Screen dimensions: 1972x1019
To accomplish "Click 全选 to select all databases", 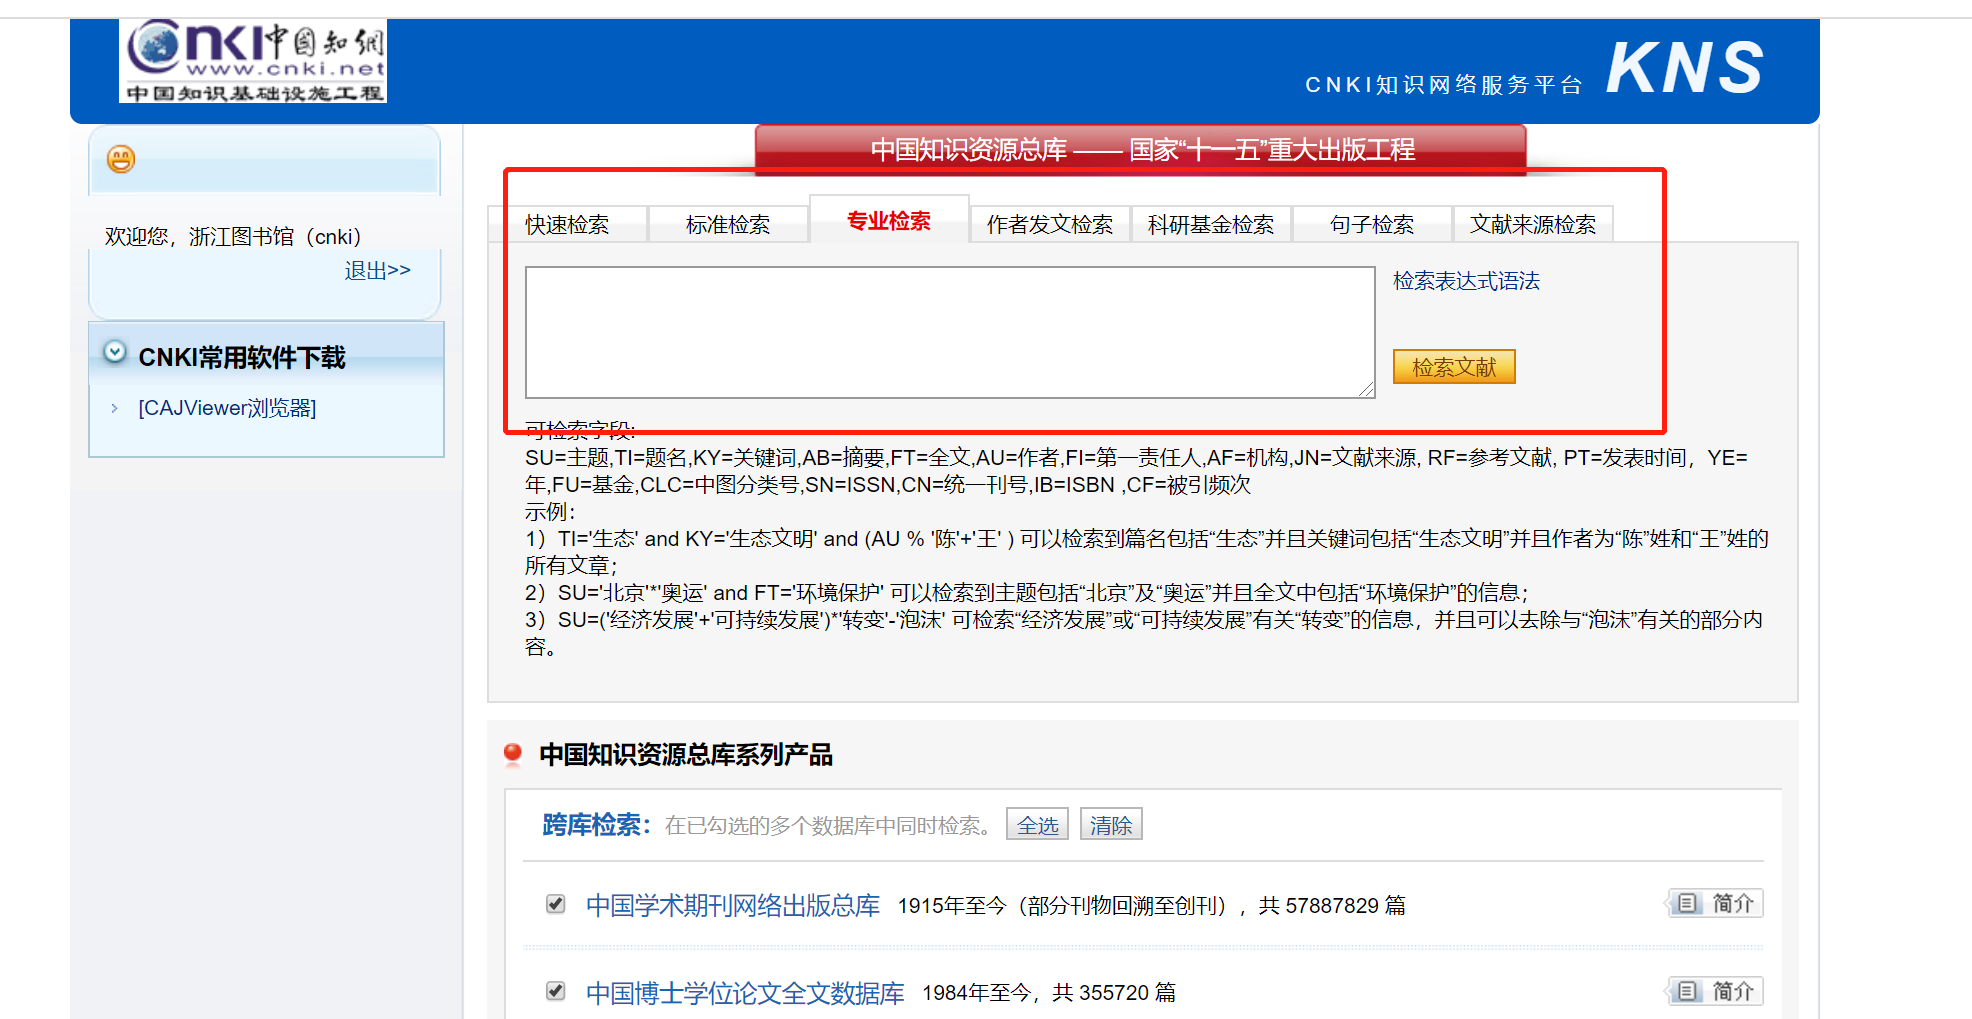I will (x=1037, y=825).
